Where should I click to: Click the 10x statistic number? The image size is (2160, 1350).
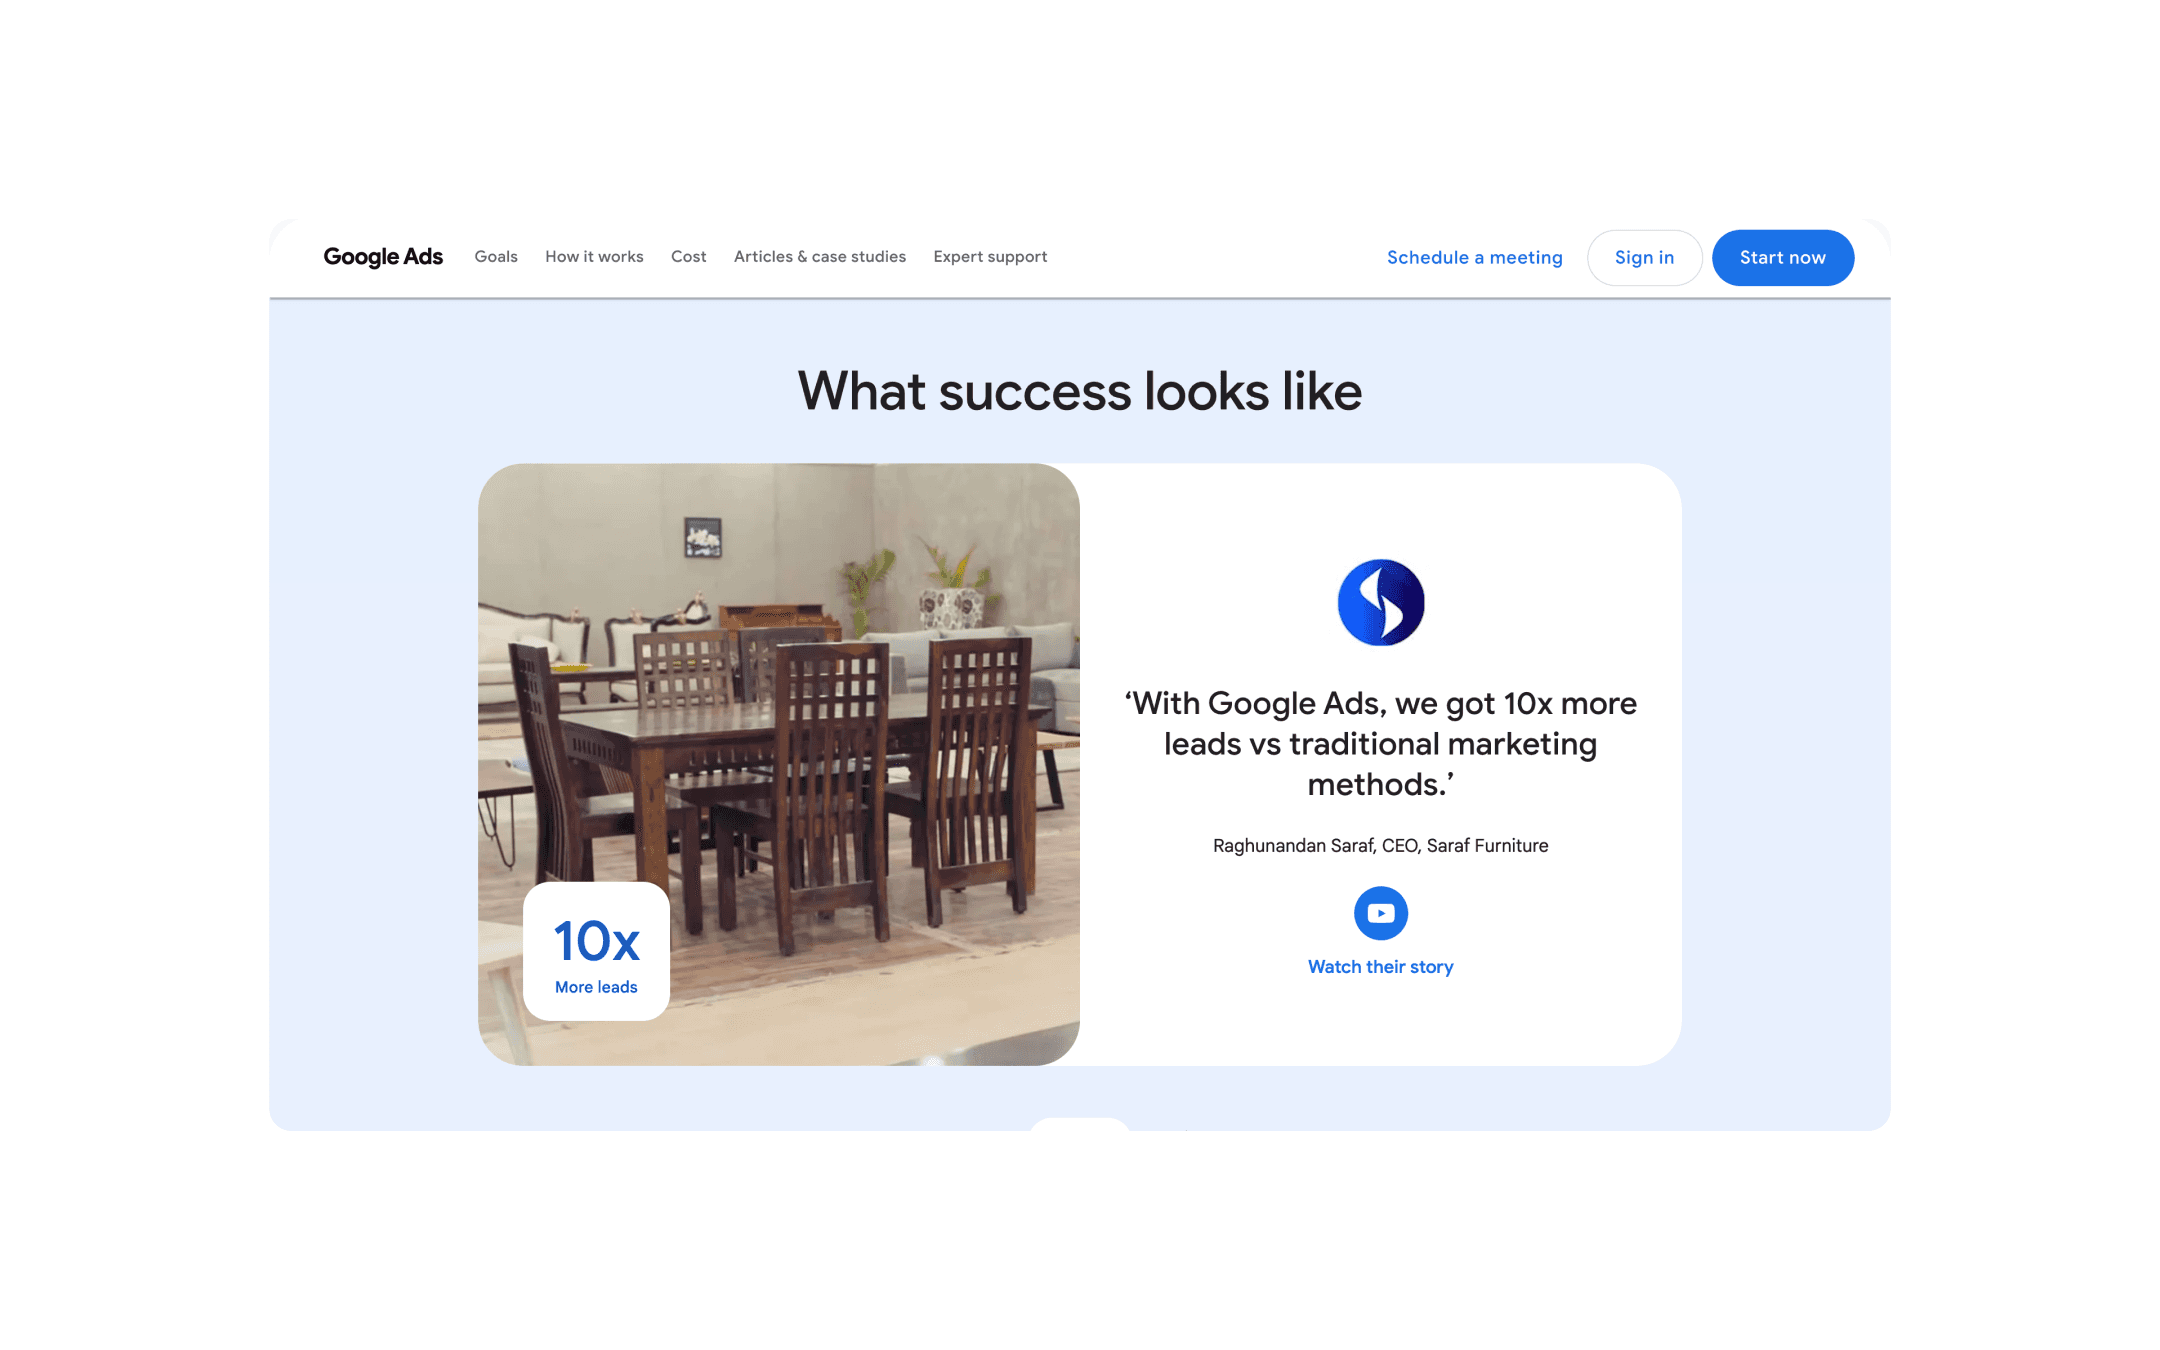[597, 941]
